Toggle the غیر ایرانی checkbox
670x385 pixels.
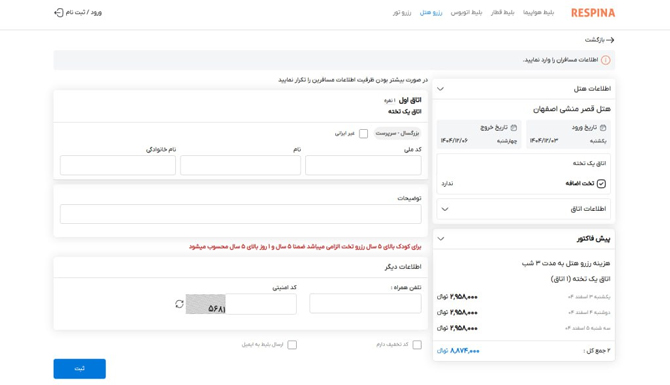pos(363,134)
